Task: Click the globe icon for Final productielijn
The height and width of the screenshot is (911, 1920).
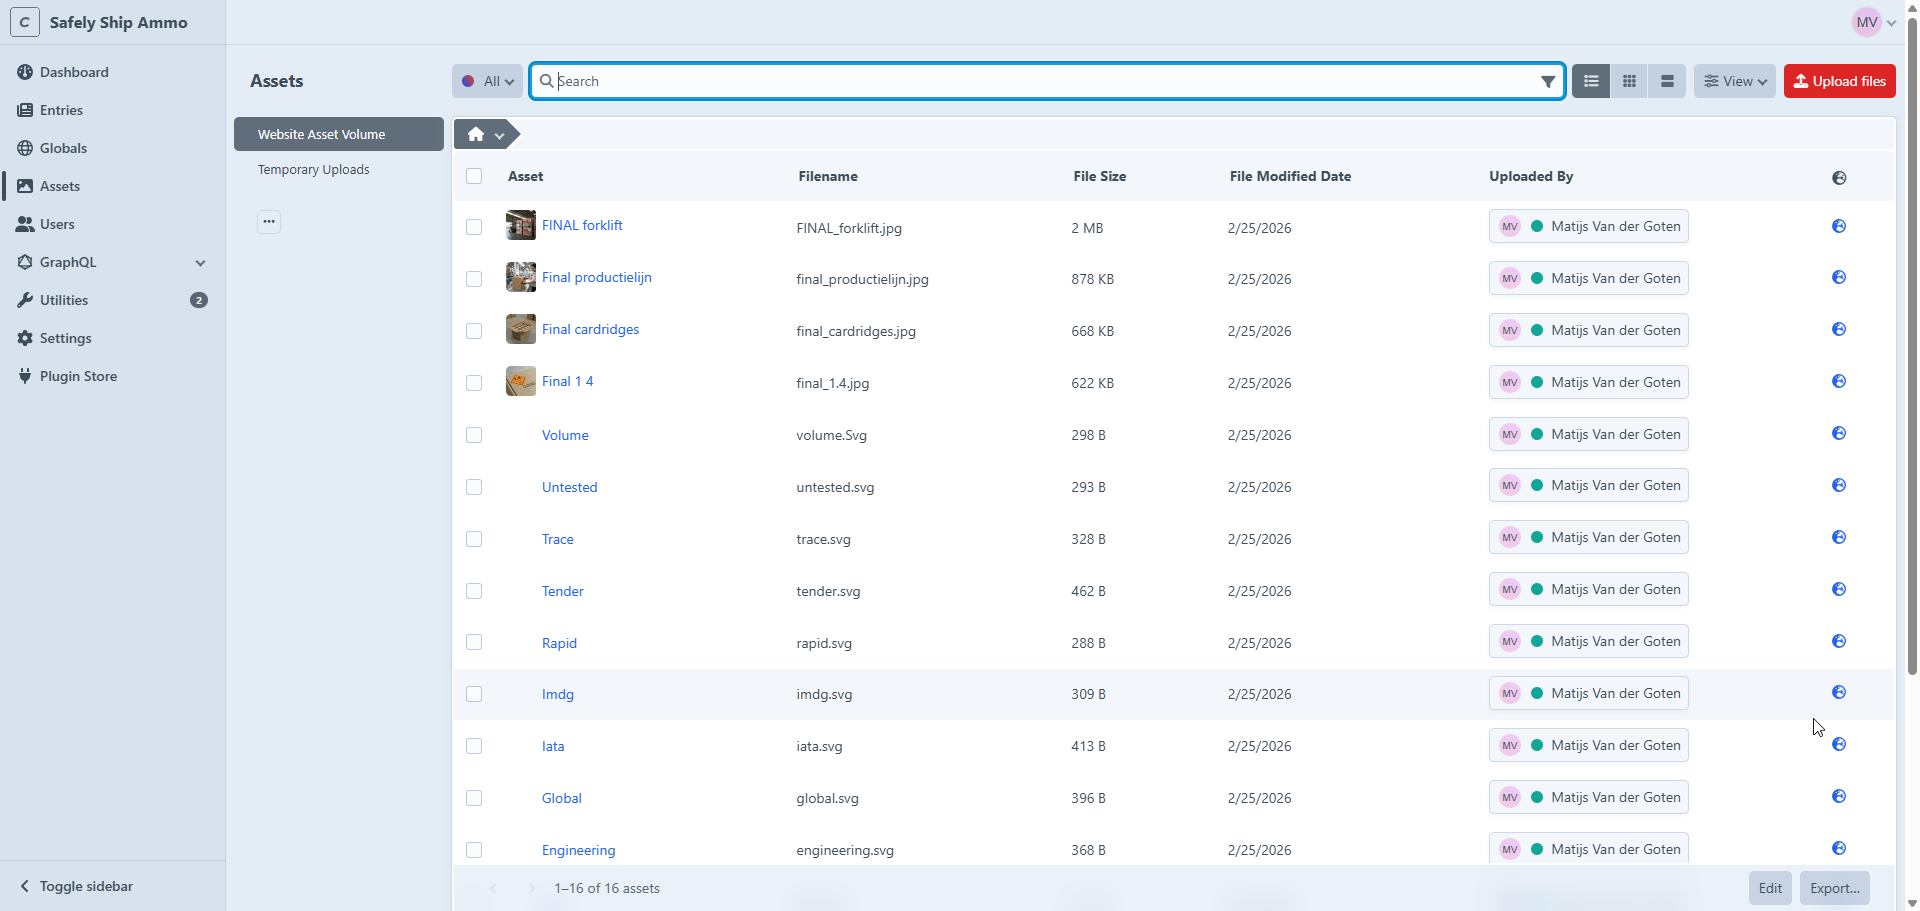Action: [x=1839, y=277]
